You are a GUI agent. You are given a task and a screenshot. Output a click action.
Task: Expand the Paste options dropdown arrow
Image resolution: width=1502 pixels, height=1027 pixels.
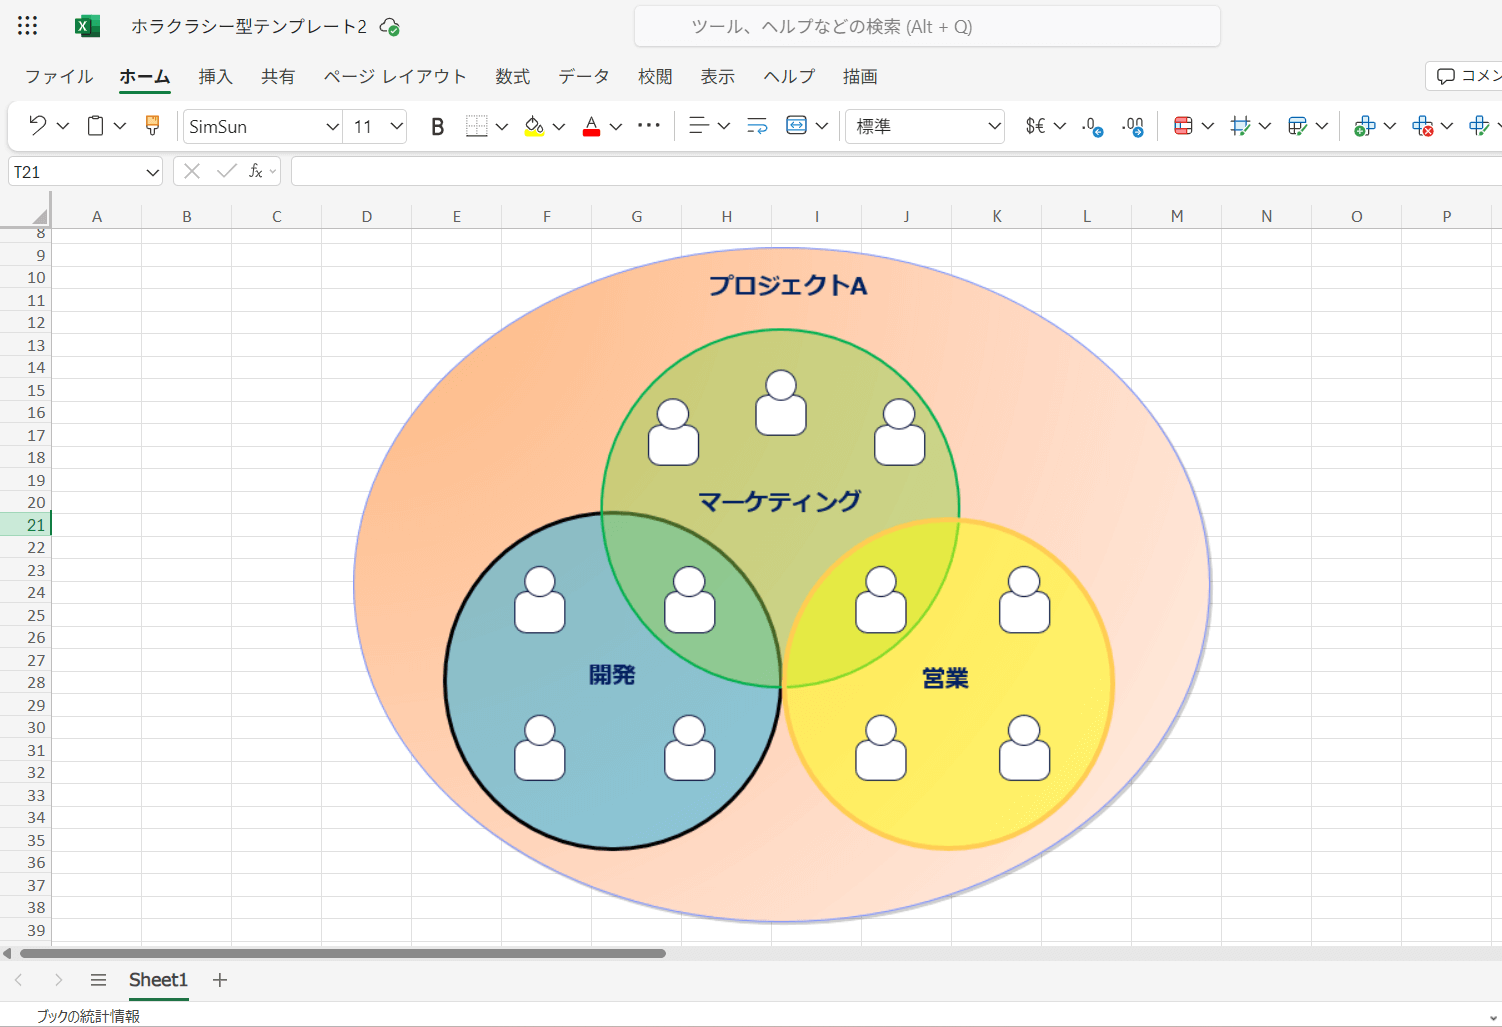120,126
